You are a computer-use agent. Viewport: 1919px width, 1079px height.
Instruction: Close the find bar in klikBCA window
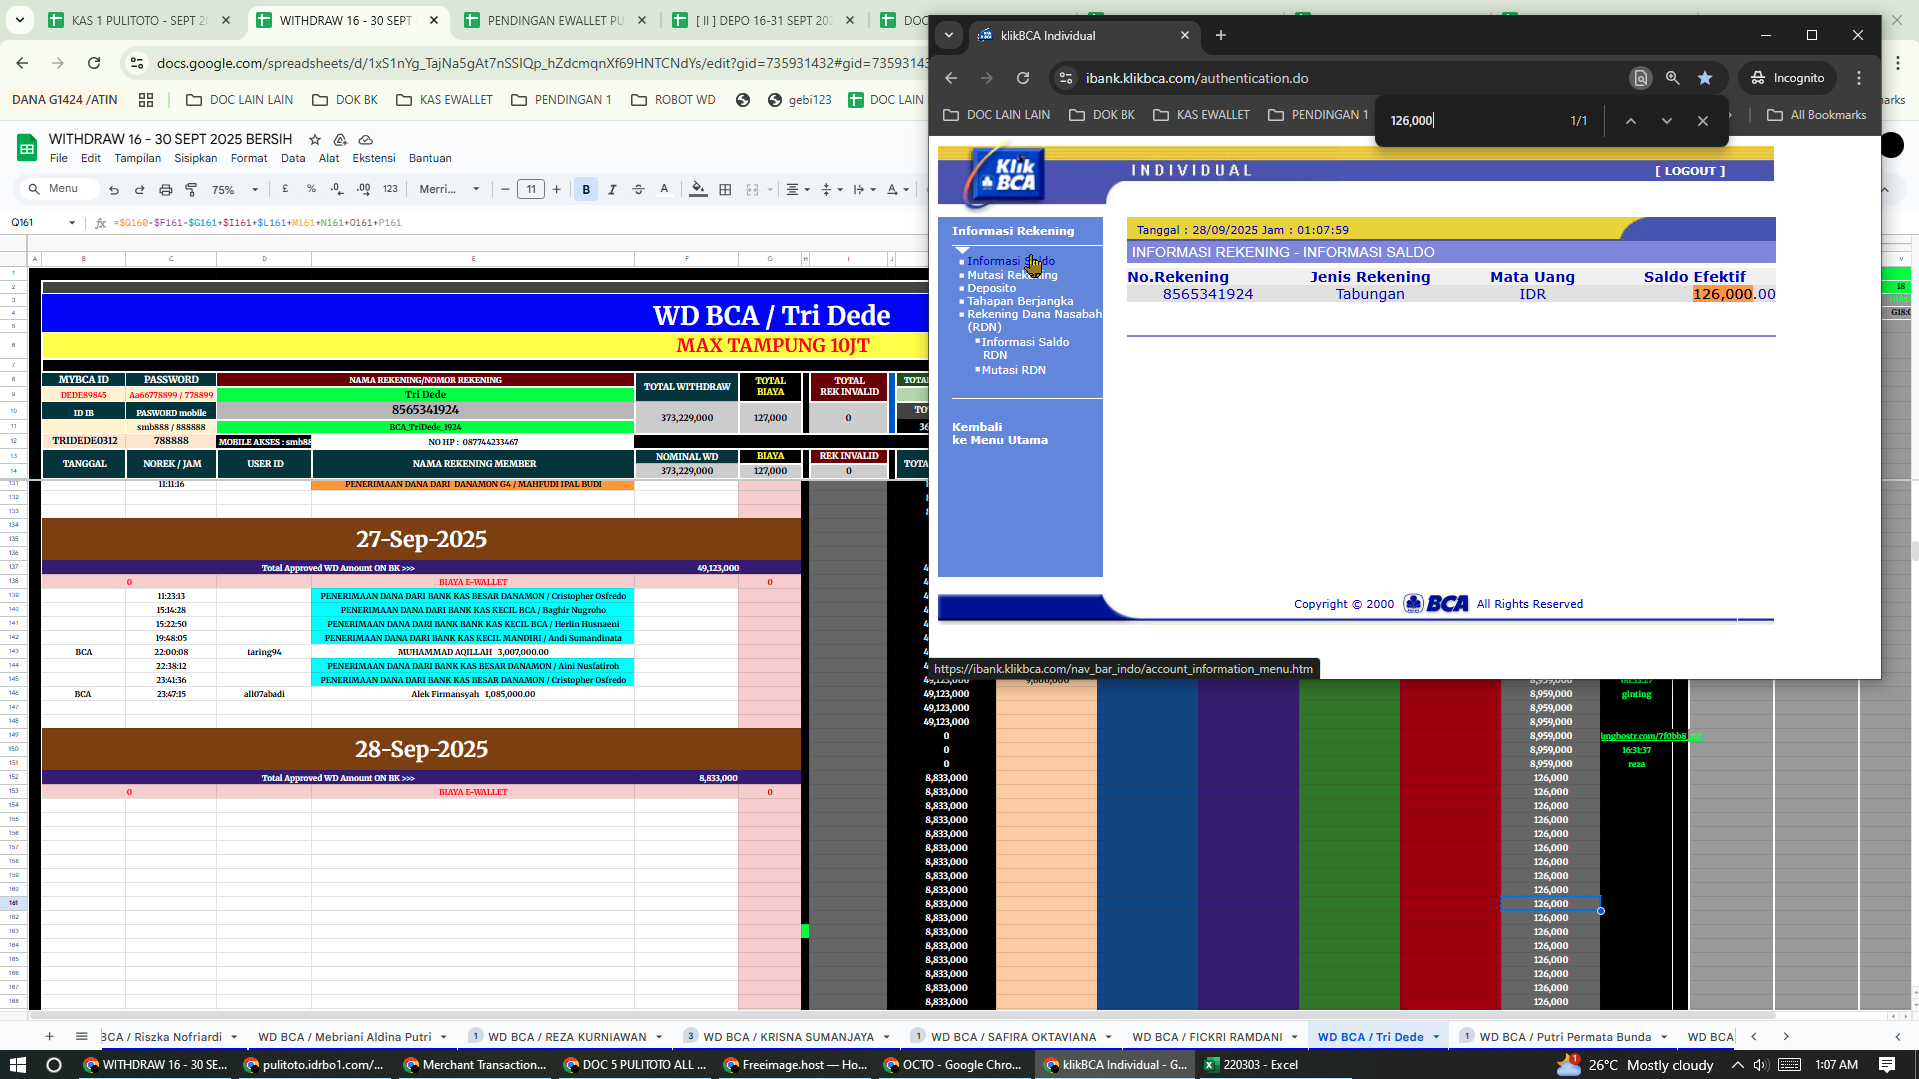pos(1702,121)
